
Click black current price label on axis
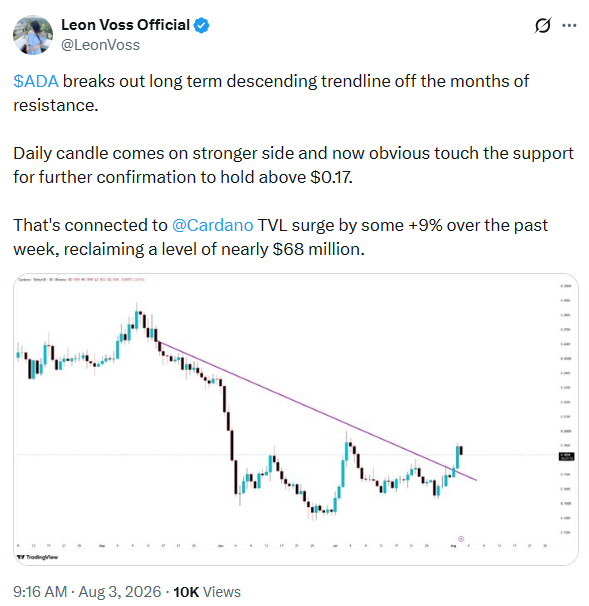click(566, 456)
